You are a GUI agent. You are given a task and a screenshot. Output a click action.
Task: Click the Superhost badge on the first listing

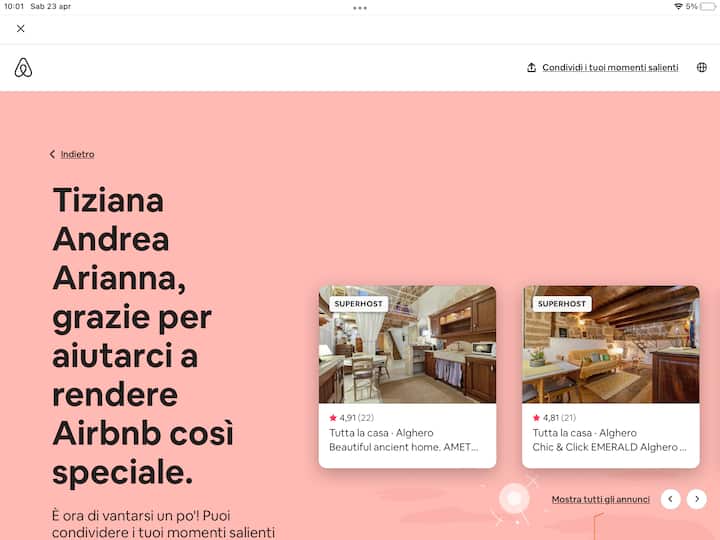point(359,303)
